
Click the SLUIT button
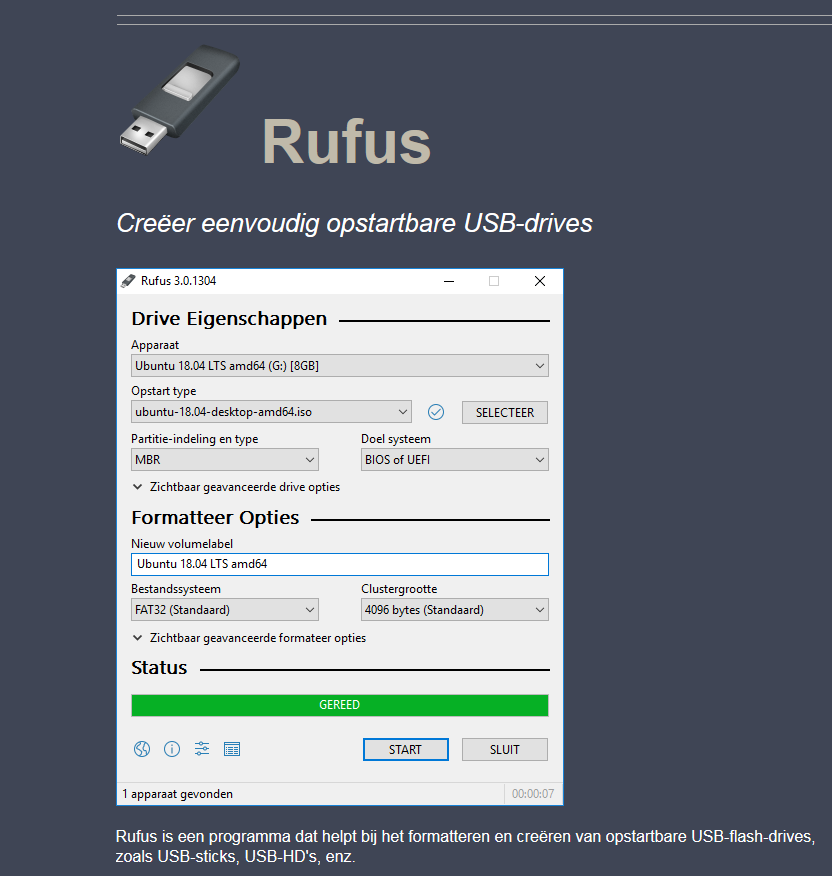click(x=505, y=749)
